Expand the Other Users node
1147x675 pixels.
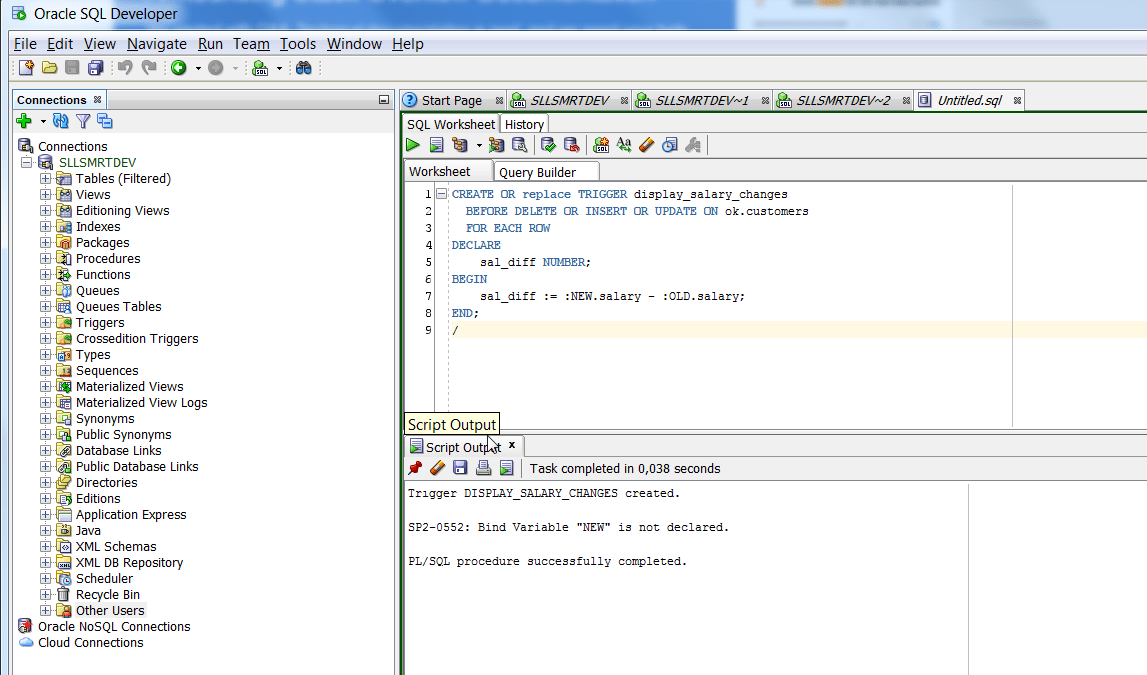45,611
